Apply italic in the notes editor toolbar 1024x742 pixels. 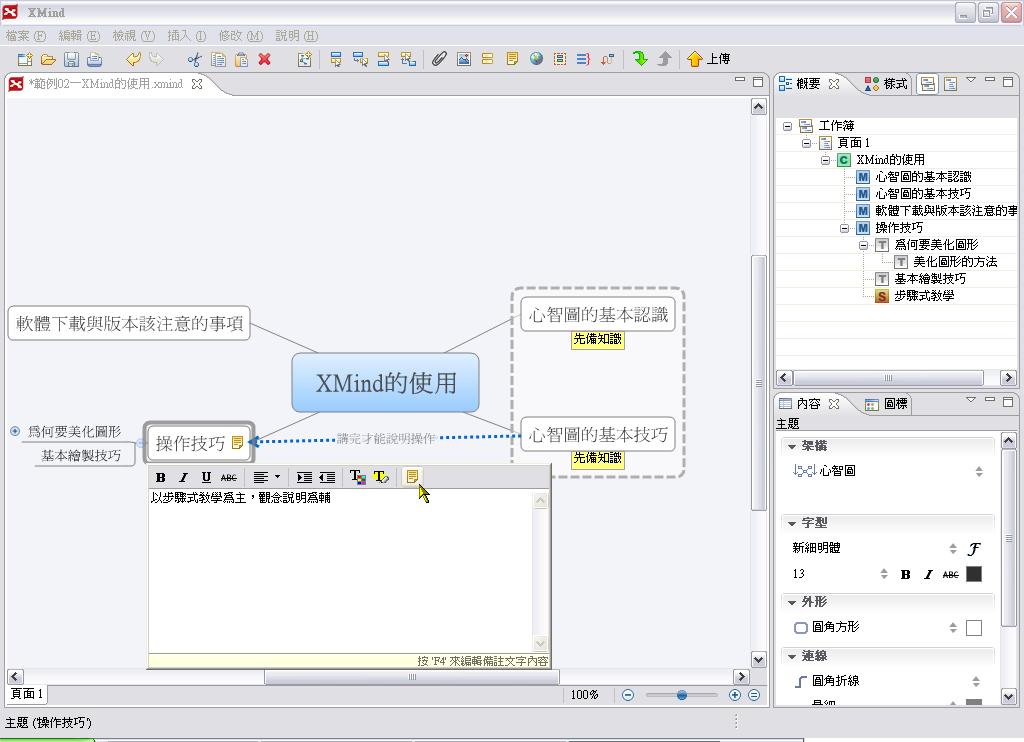(x=184, y=477)
